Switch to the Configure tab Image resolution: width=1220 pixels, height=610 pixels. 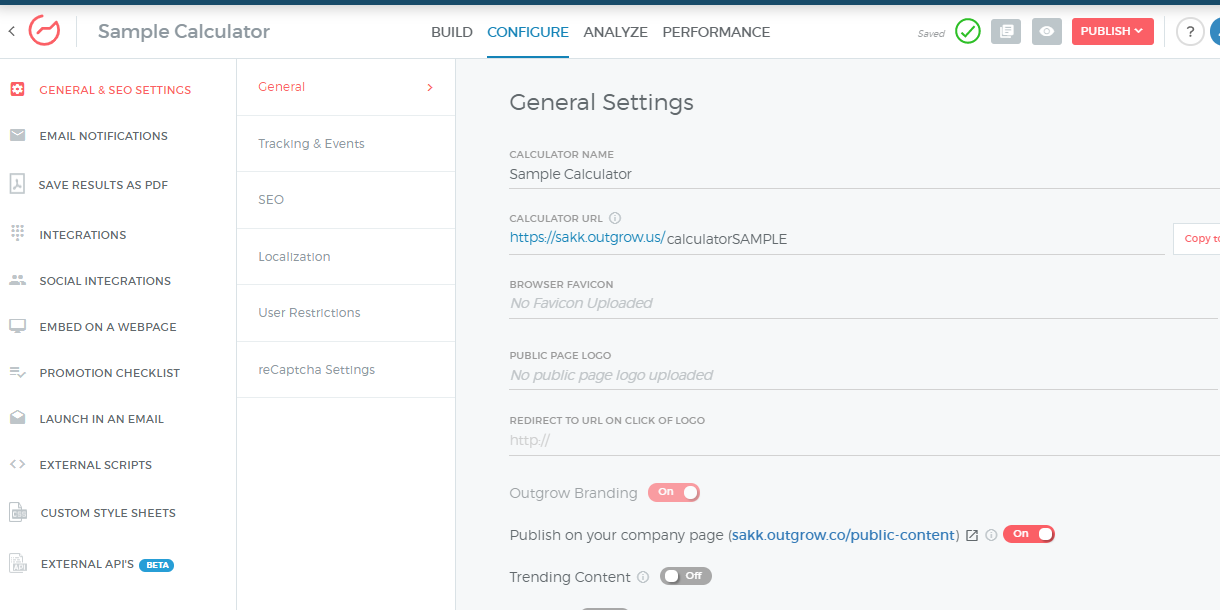528,32
